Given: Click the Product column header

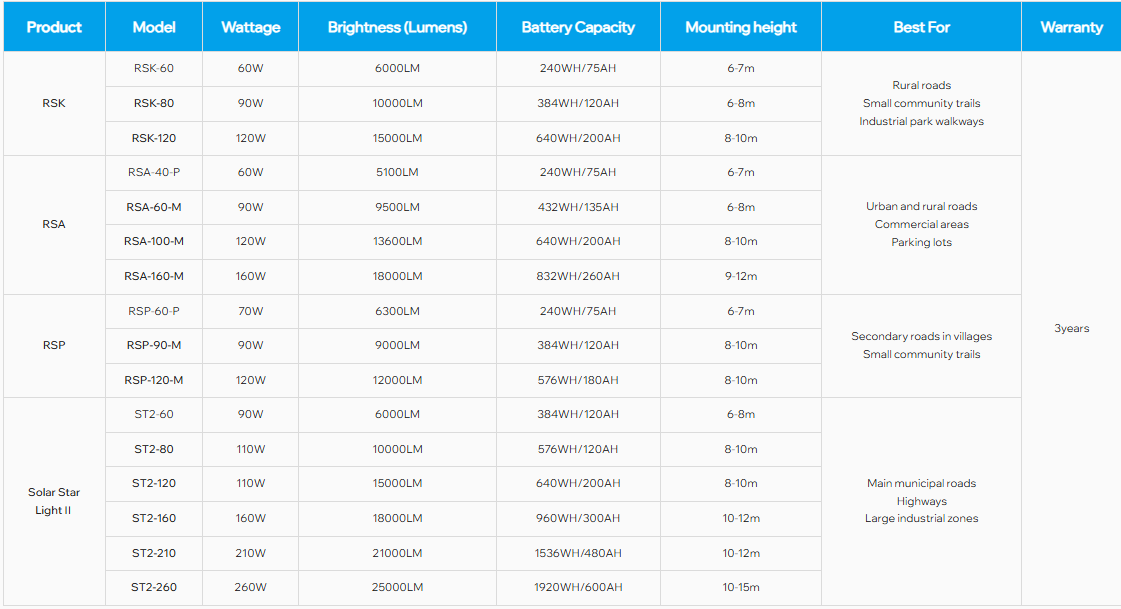Looking at the screenshot, I should [x=54, y=26].
